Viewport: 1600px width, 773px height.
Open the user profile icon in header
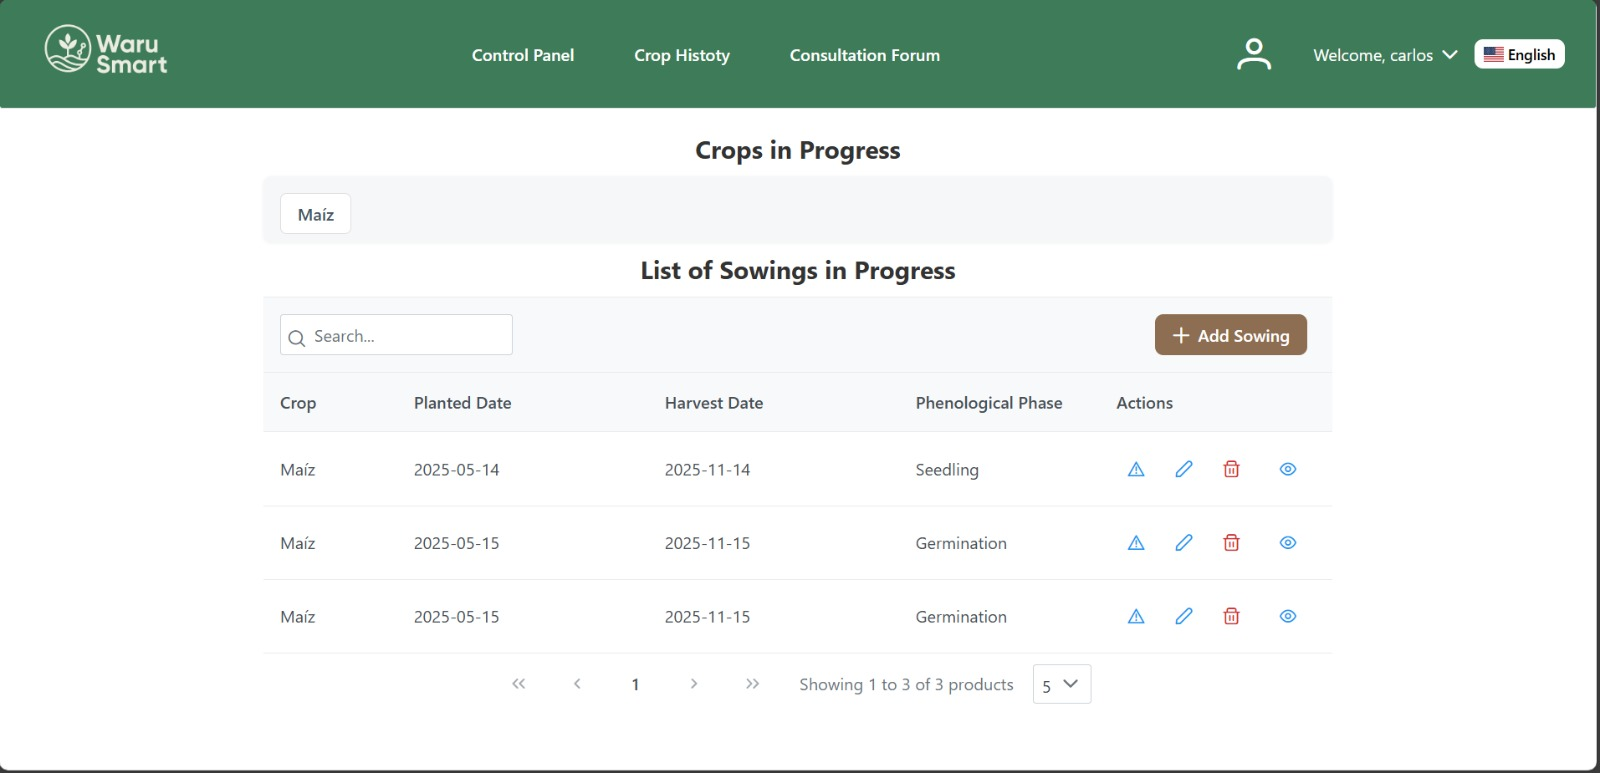click(x=1254, y=54)
